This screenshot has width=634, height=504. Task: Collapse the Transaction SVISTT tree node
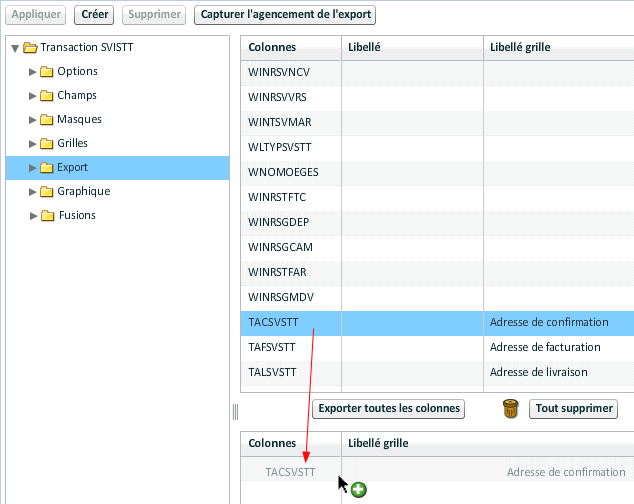(14, 48)
